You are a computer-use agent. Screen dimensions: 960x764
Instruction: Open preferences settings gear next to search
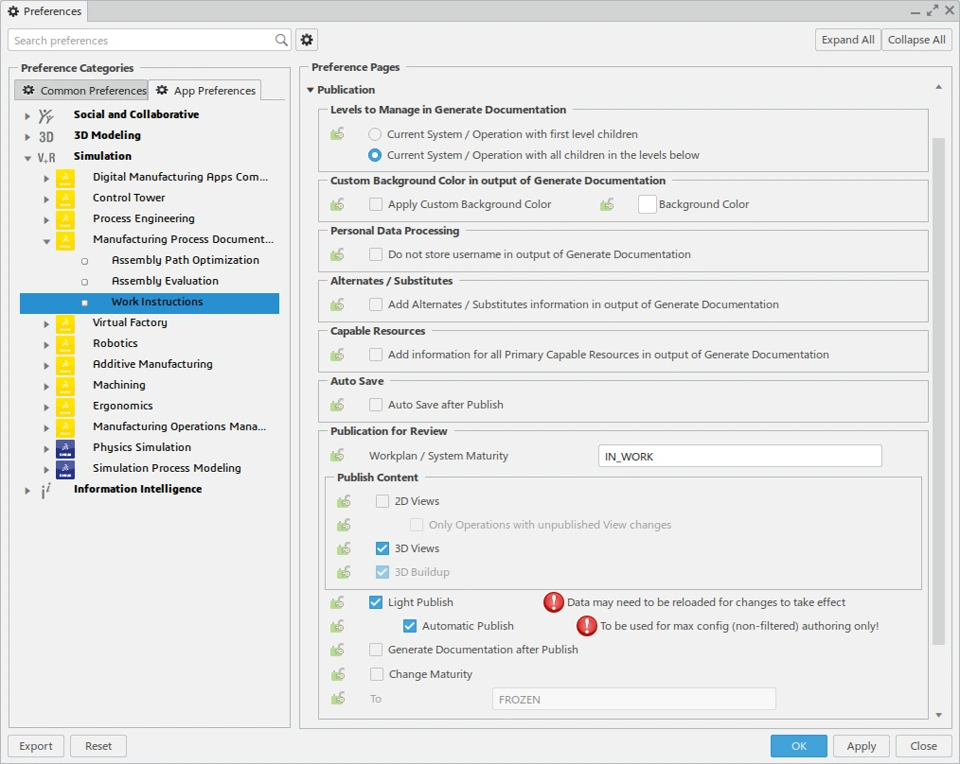[x=307, y=40]
